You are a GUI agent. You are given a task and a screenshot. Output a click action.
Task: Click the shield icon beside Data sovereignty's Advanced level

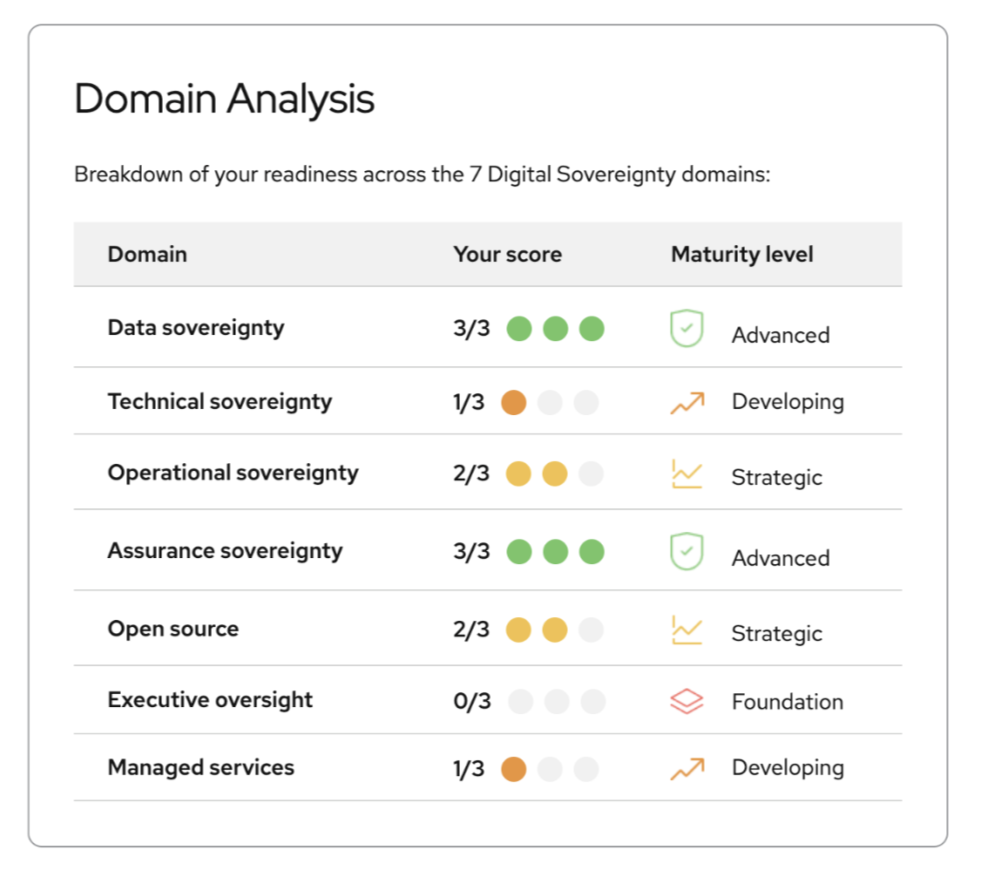tap(687, 329)
